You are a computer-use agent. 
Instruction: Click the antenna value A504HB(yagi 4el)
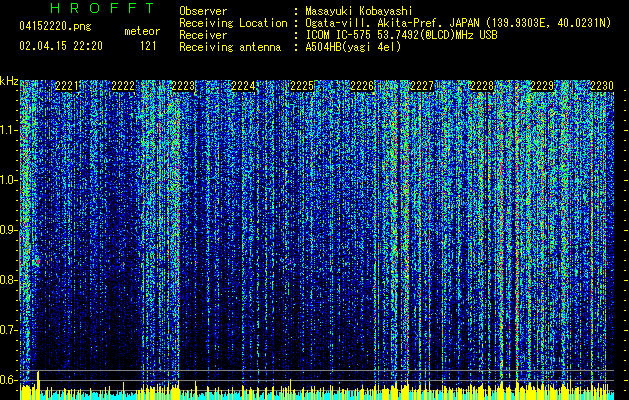(353, 47)
